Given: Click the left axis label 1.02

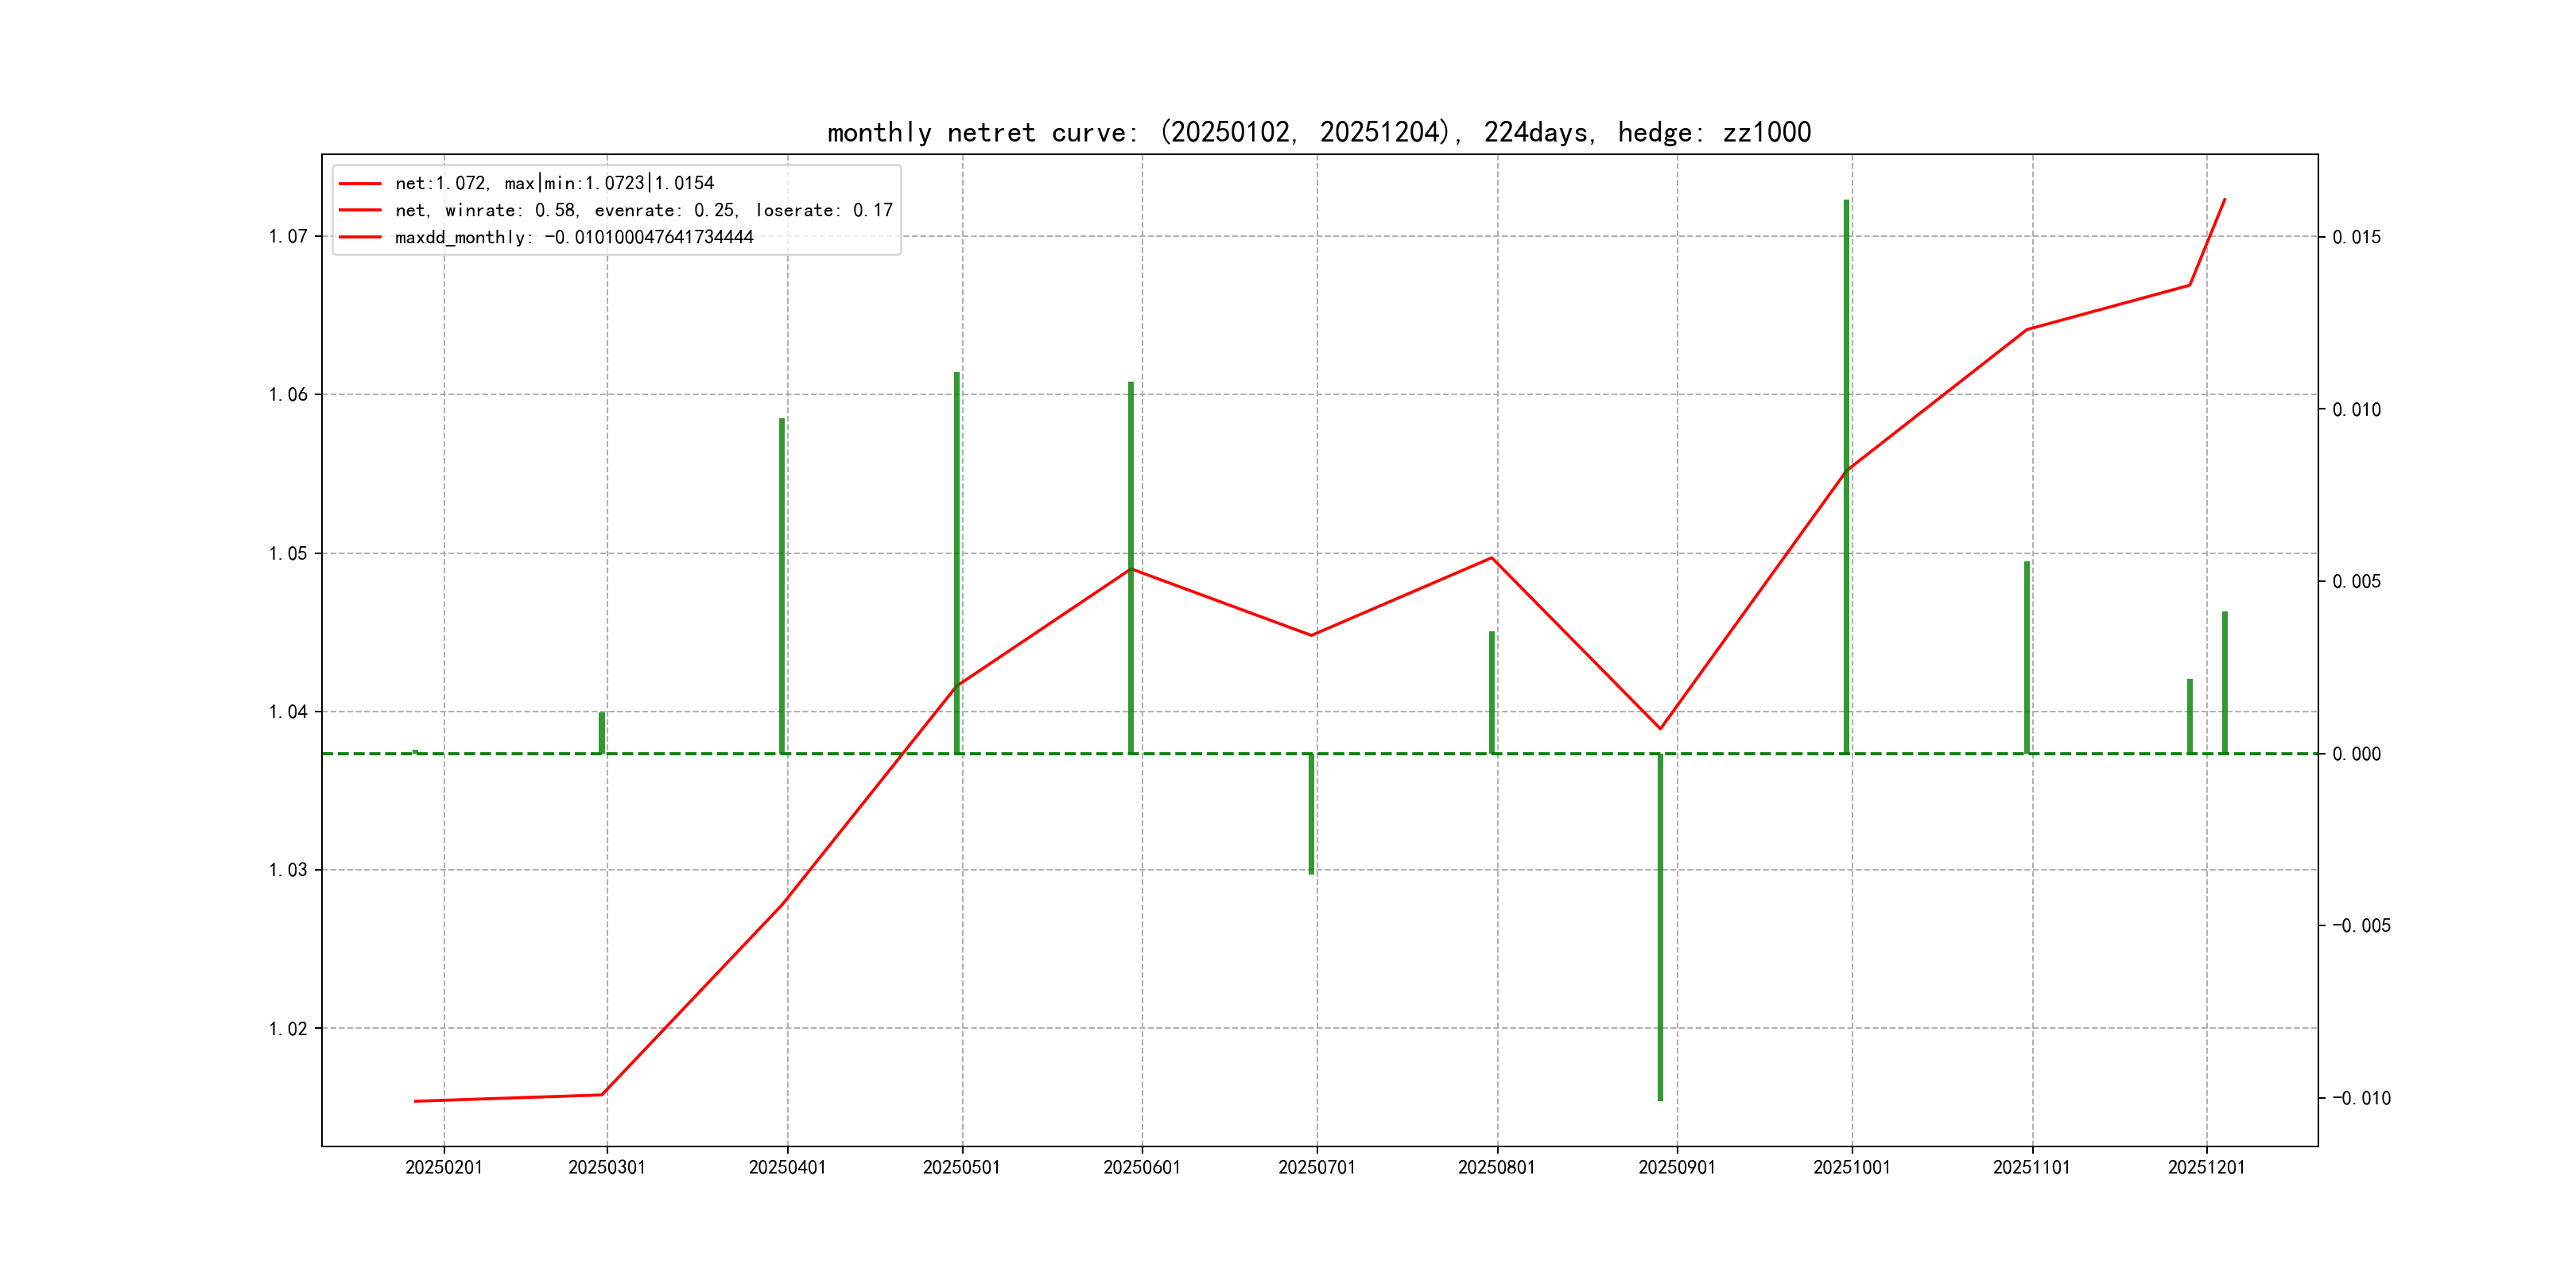Looking at the screenshot, I should point(288,1029).
